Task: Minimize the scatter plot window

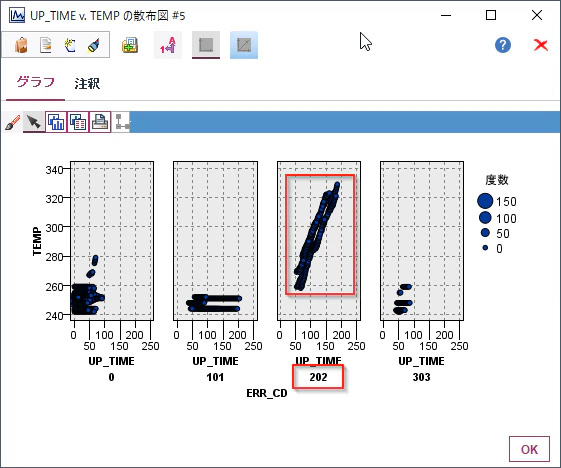Action: click(446, 15)
